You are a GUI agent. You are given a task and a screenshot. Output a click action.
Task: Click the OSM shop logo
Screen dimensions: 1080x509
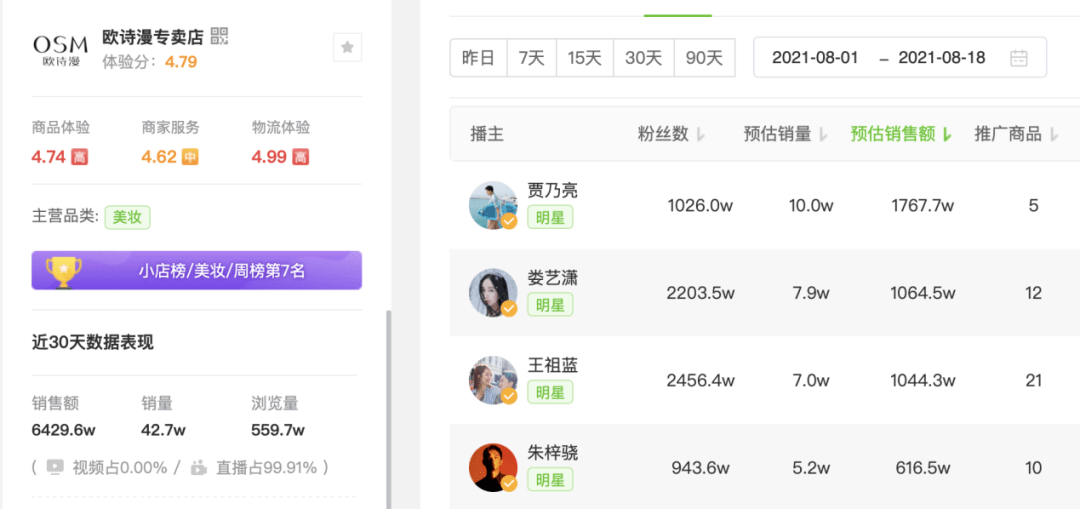coord(61,51)
